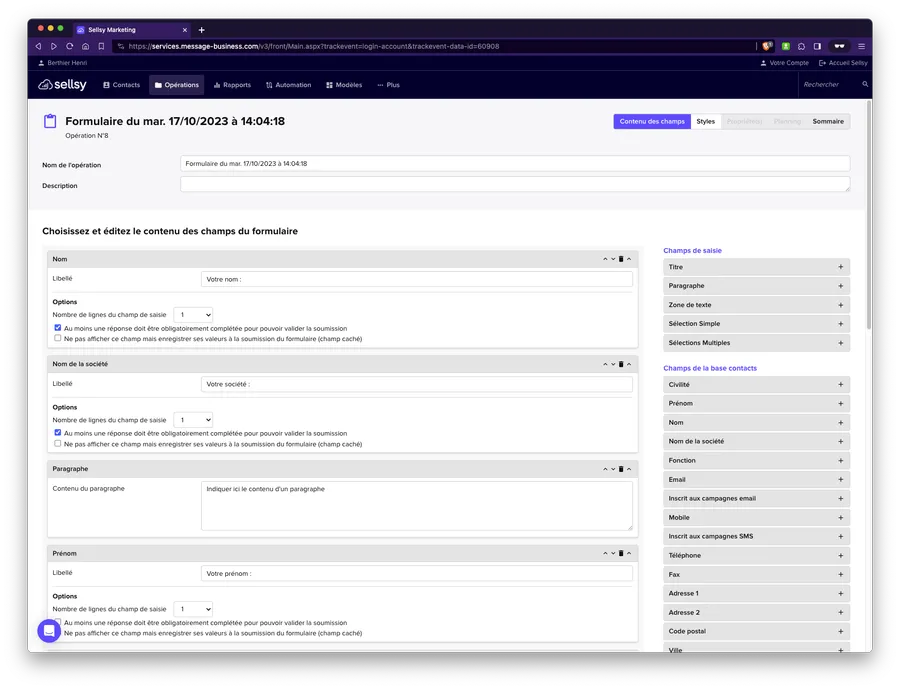Click the Sellsy logo
The image size is (900, 689).
pyautogui.click(x=63, y=85)
